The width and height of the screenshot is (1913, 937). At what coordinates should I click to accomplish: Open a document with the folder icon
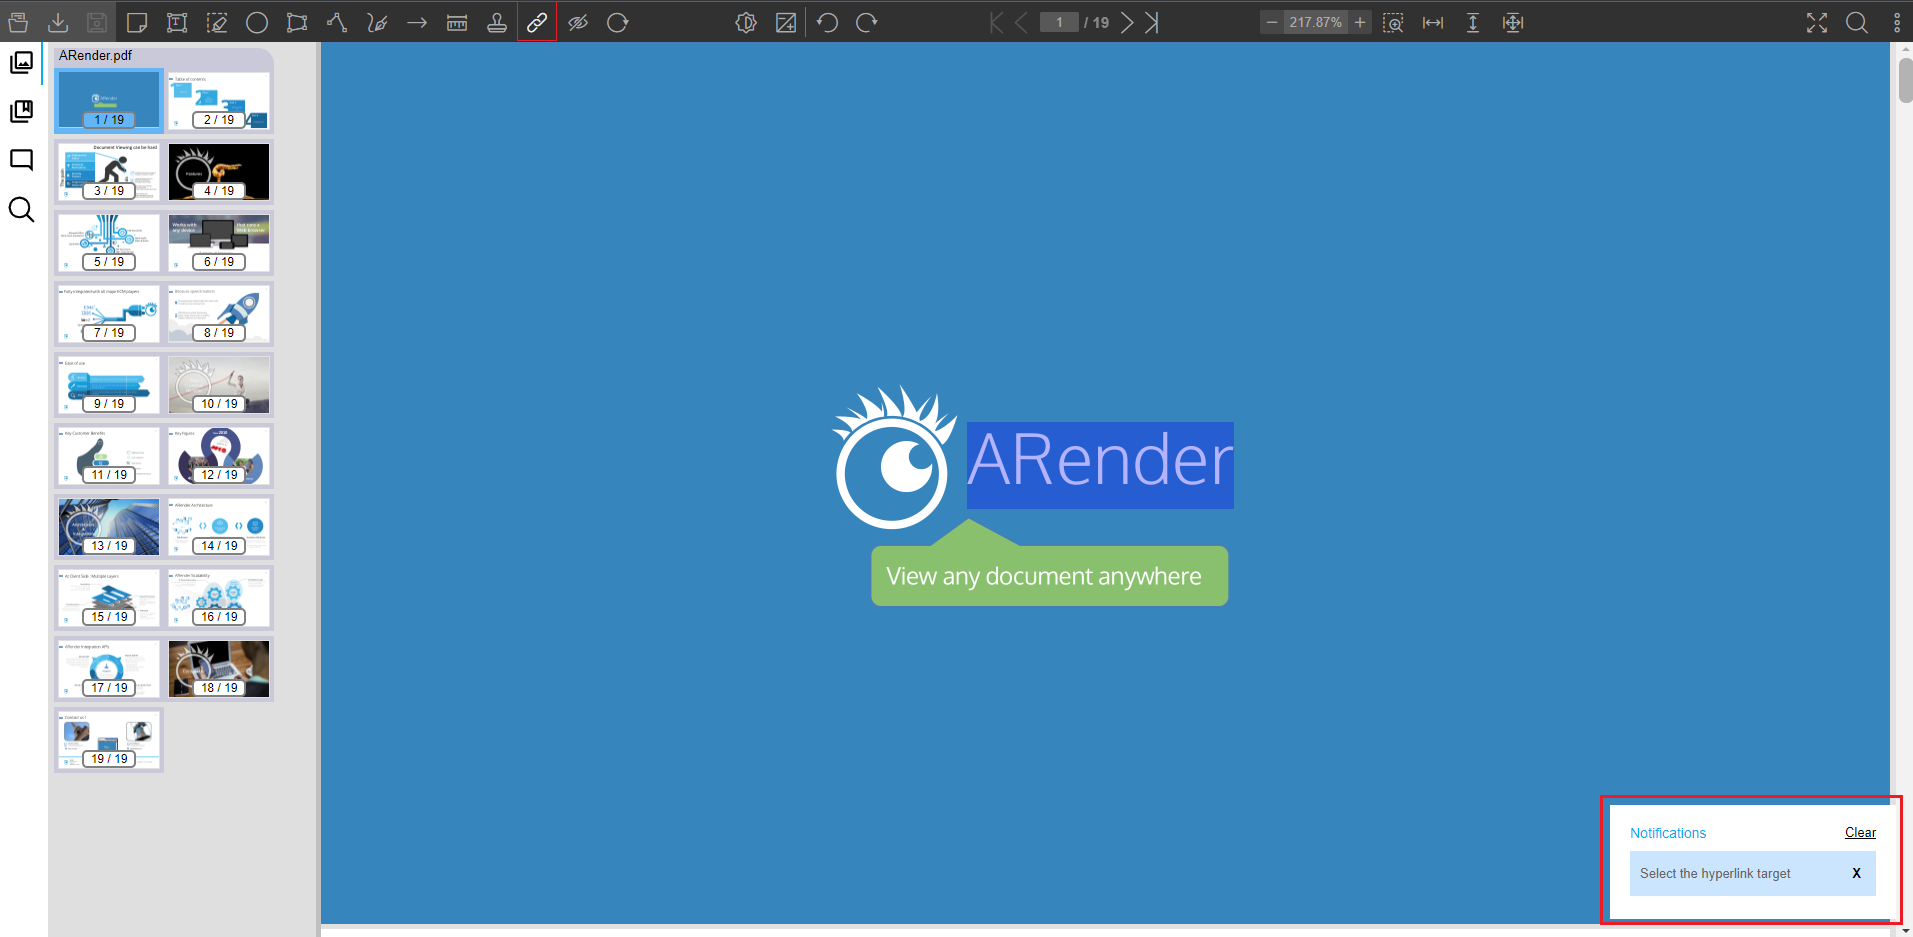tap(18, 22)
